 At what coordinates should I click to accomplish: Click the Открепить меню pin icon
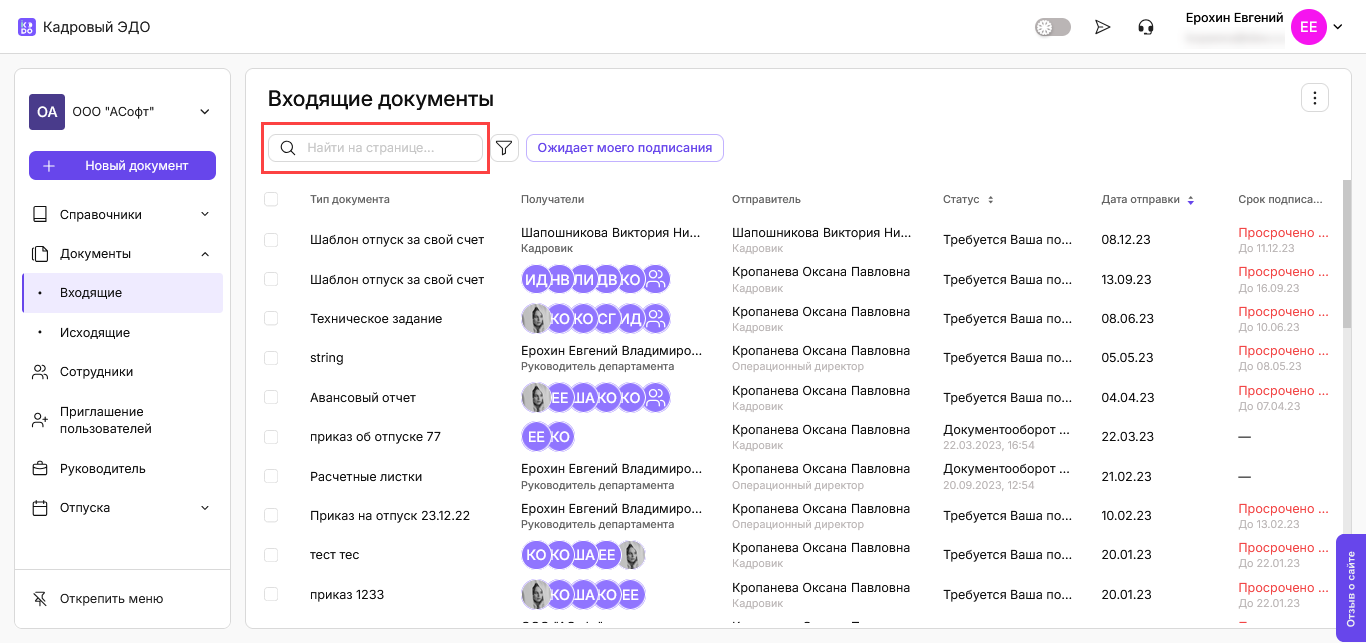click(x=40, y=599)
